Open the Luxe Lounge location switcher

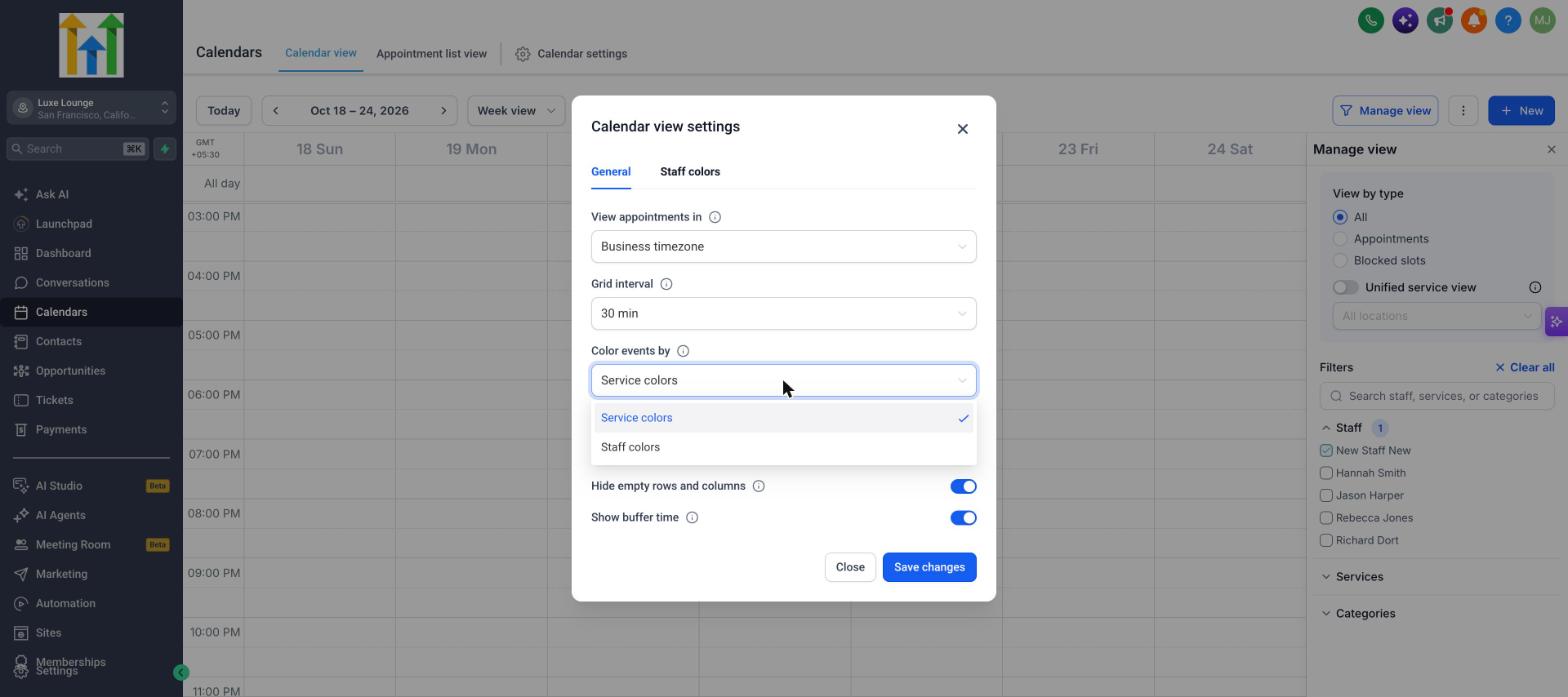tap(91, 108)
